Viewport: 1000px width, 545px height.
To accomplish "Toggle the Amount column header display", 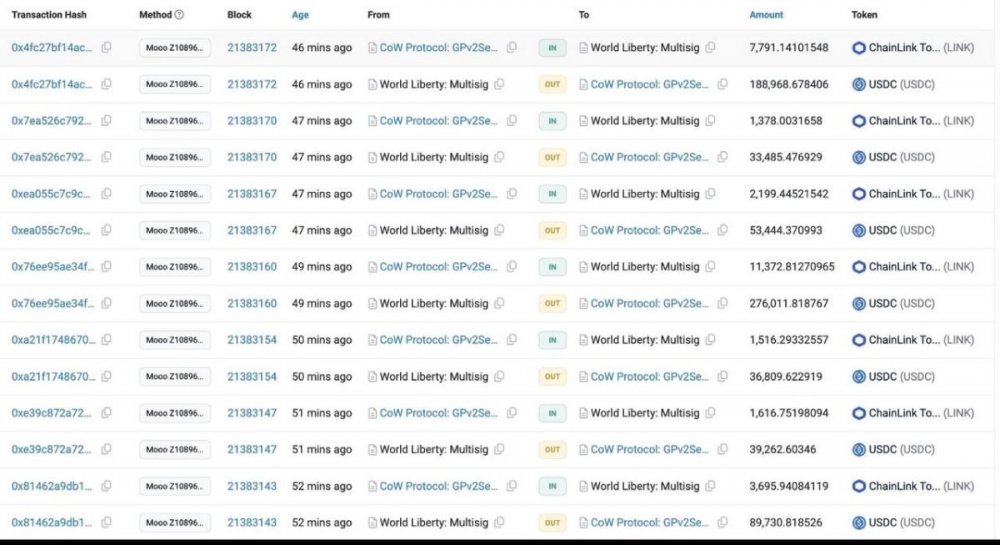I will click(766, 15).
